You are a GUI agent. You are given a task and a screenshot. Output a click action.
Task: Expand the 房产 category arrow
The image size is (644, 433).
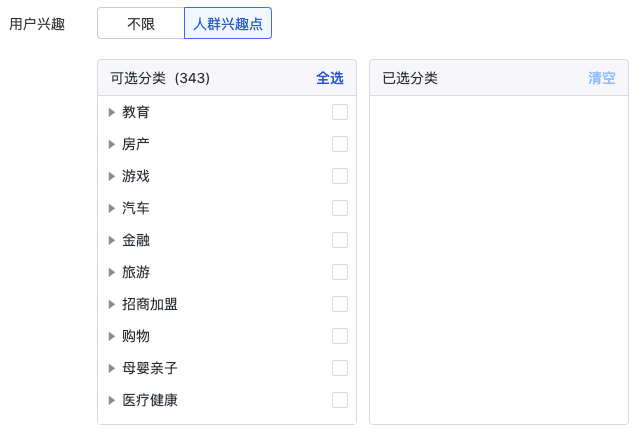(111, 144)
